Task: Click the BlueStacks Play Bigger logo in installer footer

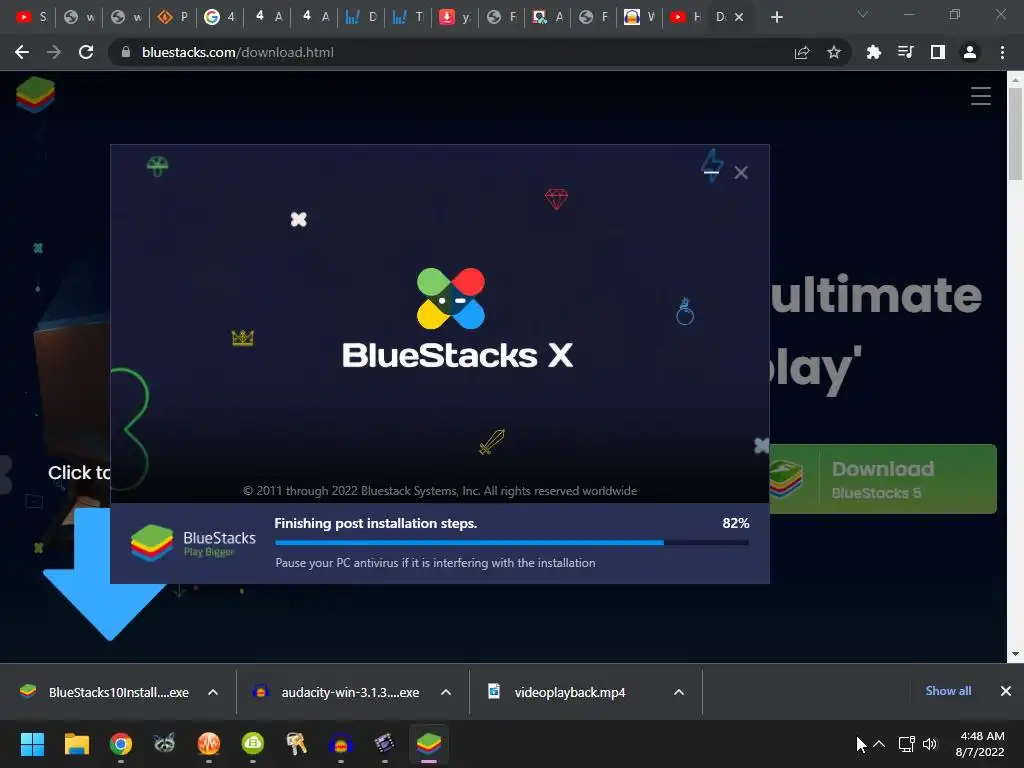Action: pyautogui.click(x=193, y=543)
